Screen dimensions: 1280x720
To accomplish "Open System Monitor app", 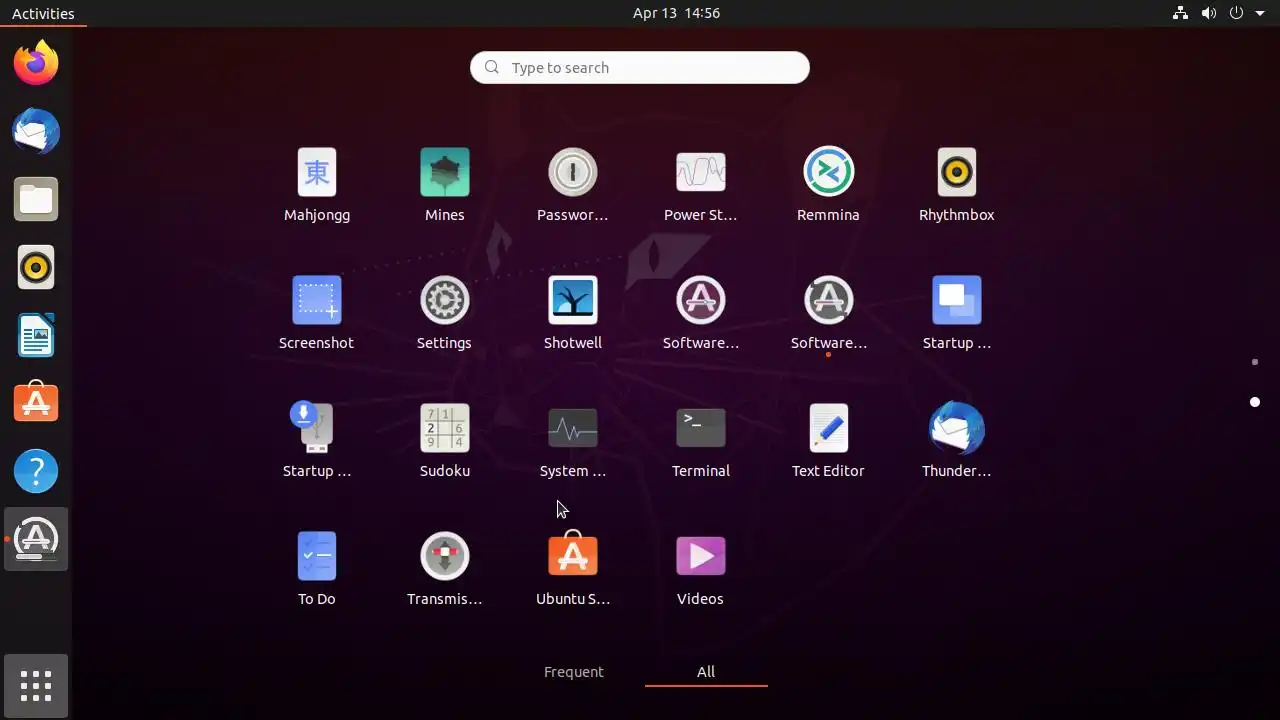I will pos(573,441).
